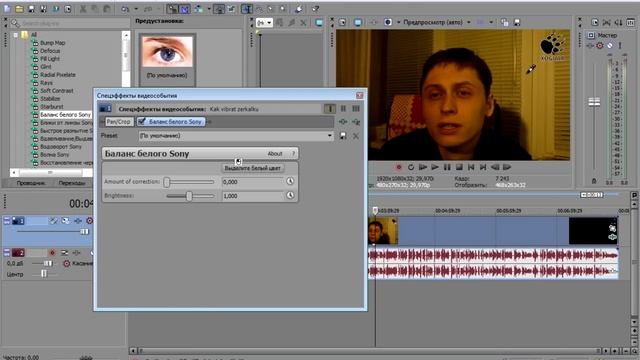The height and width of the screenshot is (360, 640).
Task: Open the Предпросмотр (авто) quality dropdown
Action: (x=469, y=22)
